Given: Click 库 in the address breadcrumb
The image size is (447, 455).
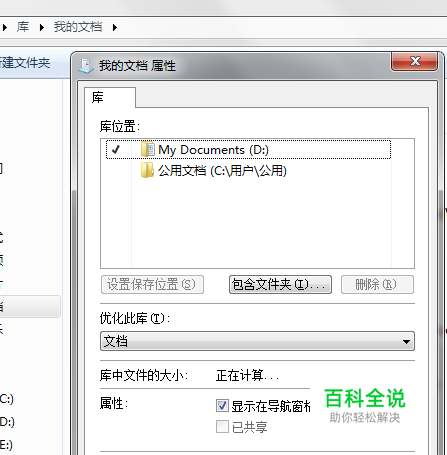Looking at the screenshot, I should tap(23, 27).
